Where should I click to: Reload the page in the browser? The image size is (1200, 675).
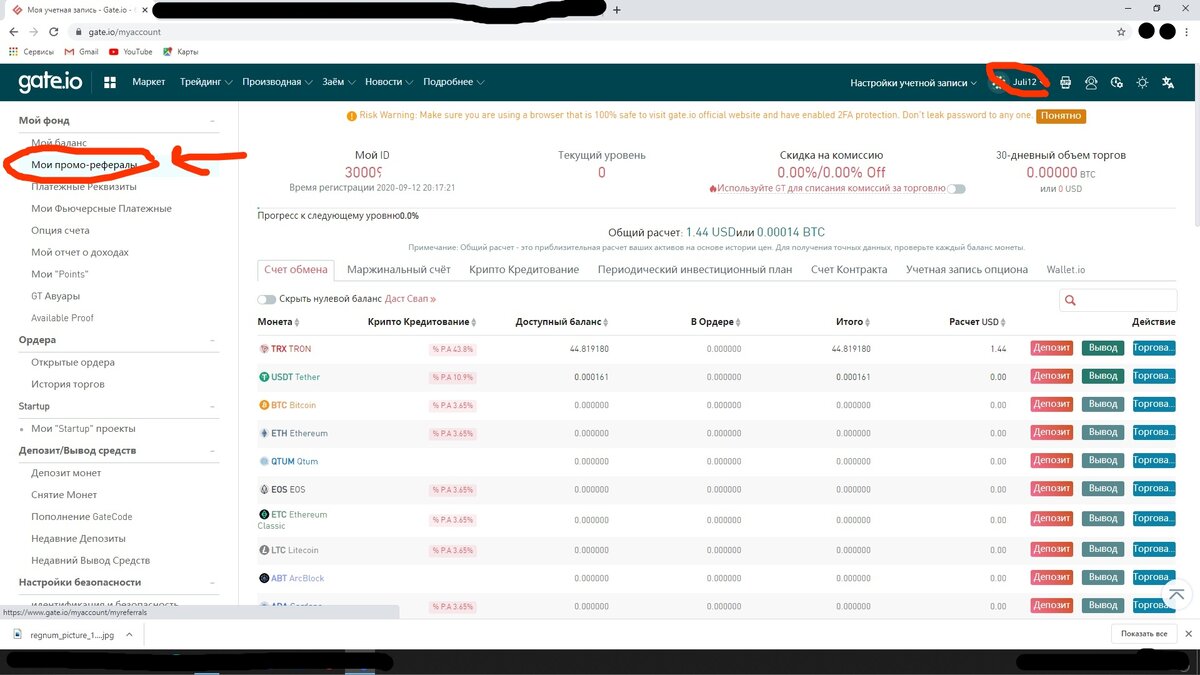tap(54, 32)
